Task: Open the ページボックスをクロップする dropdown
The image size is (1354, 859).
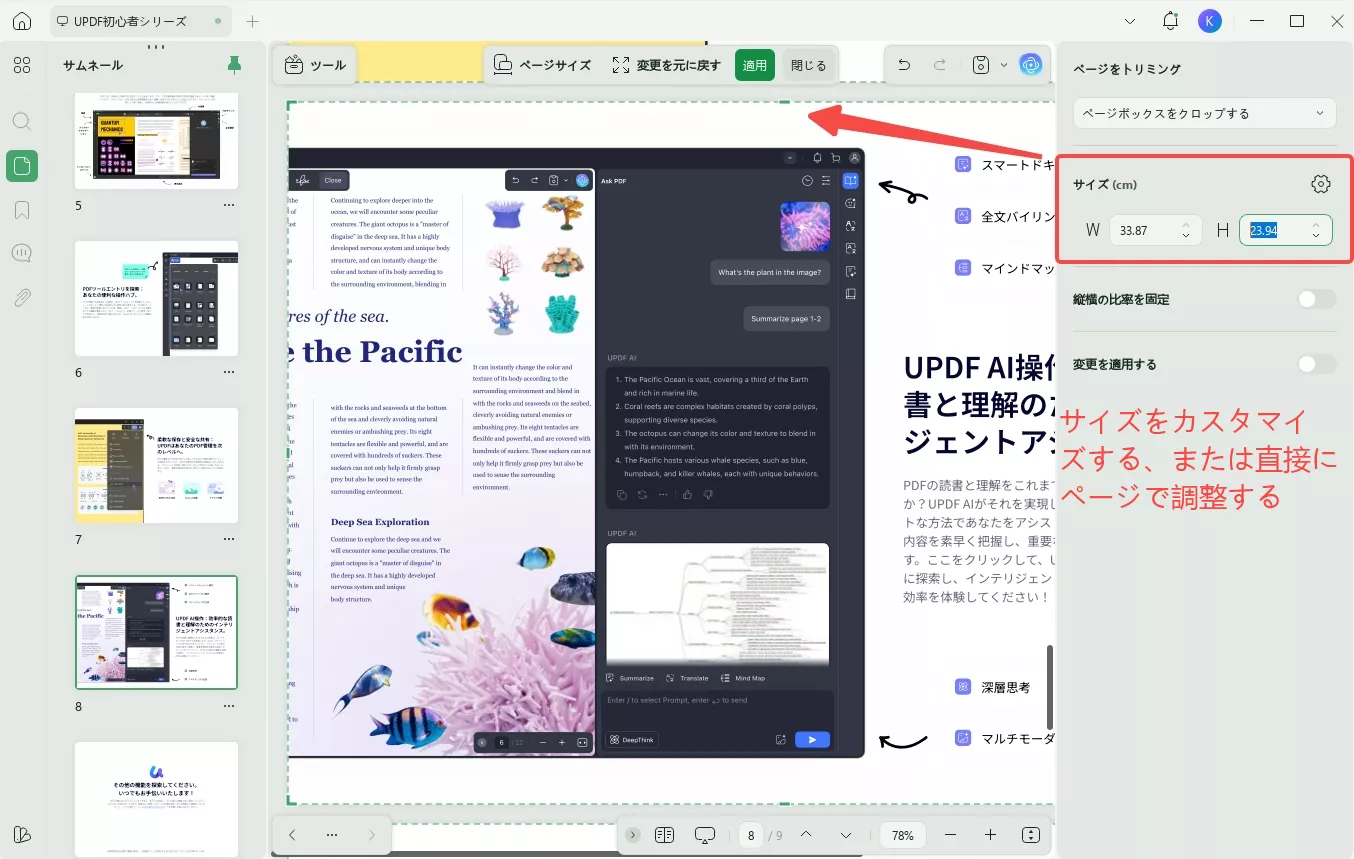Action: (x=1204, y=113)
